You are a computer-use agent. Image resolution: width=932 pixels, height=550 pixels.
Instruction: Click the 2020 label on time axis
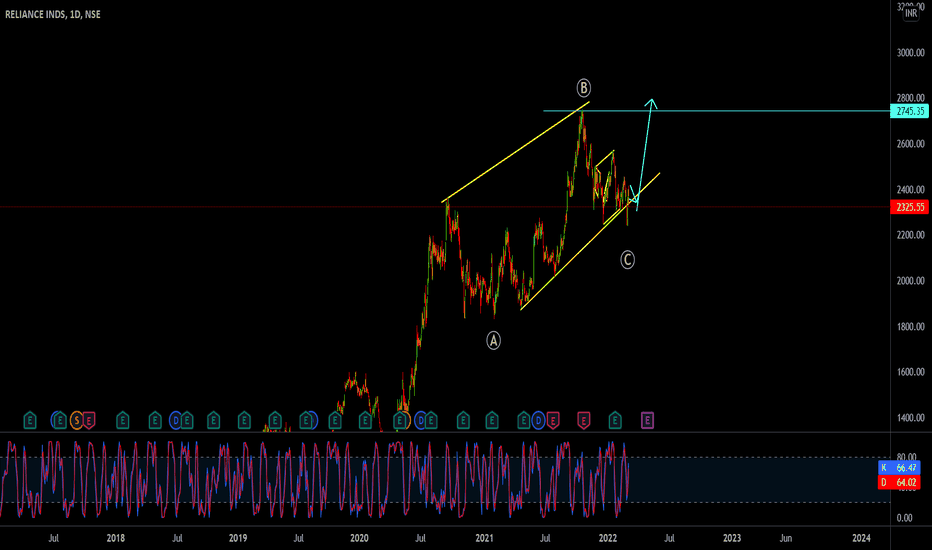coord(359,538)
